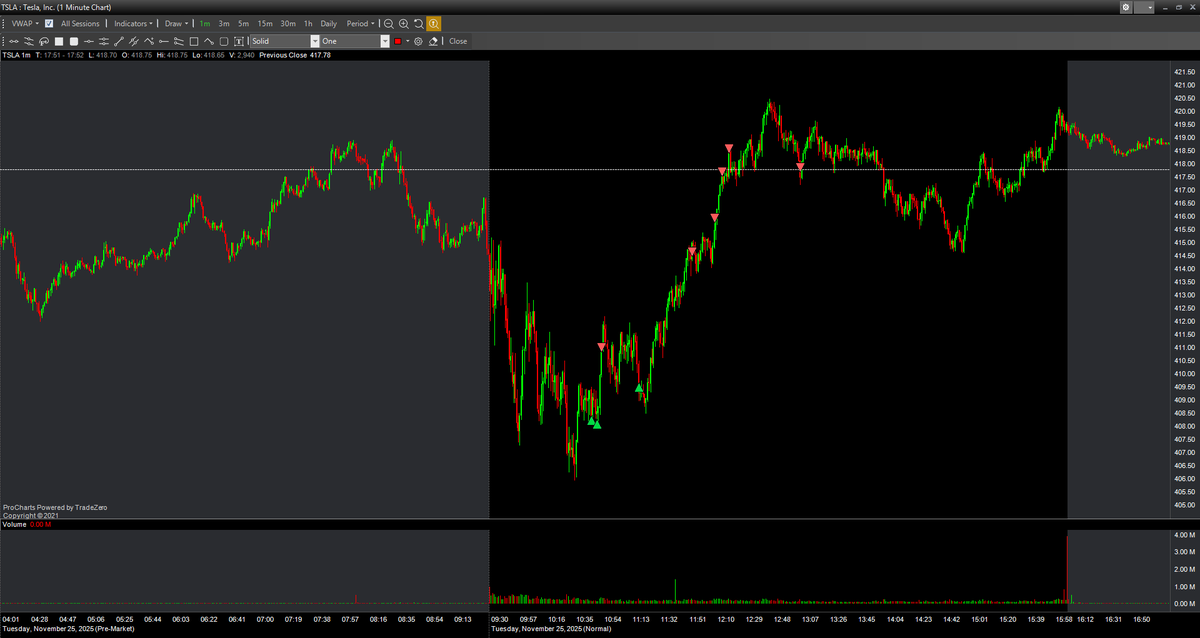1200x638 pixels.
Task: Select the horizontal ray drawing tool
Action: pos(164,41)
